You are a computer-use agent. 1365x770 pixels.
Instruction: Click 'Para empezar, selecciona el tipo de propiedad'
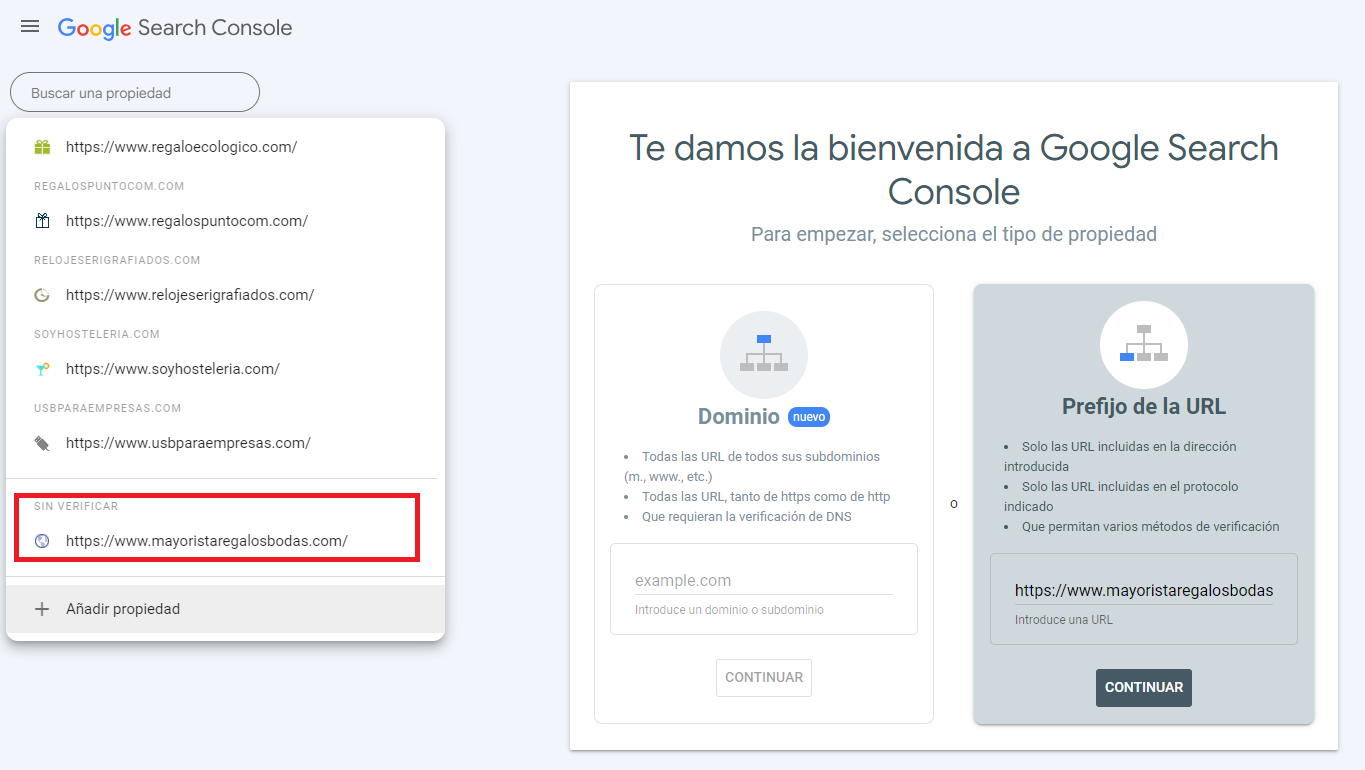[954, 234]
